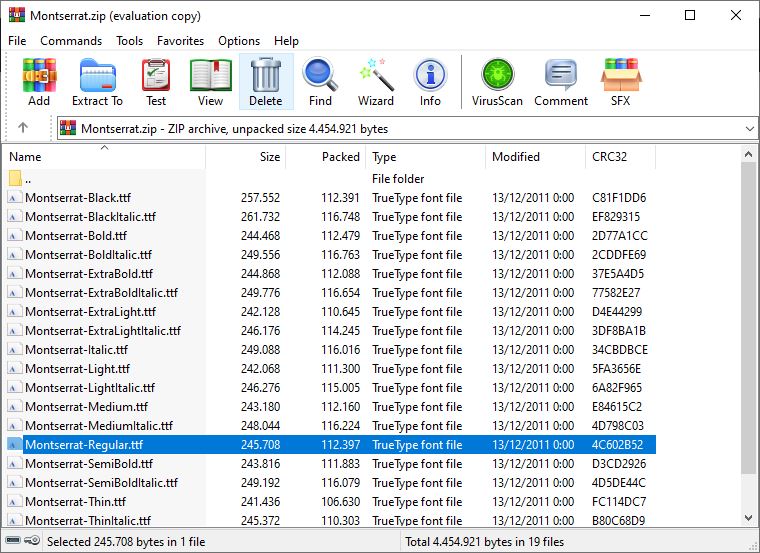Image resolution: width=760 pixels, height=553 pixels.
Task: Click file icon next to Montserrat-SemiBold.ttf
Action: (14, 463)
